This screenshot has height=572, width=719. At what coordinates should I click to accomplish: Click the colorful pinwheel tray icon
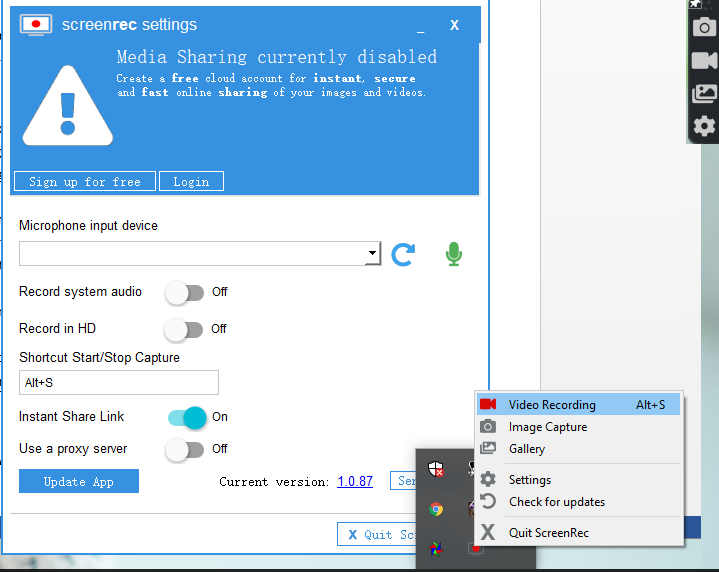click(x=436, y=549)
